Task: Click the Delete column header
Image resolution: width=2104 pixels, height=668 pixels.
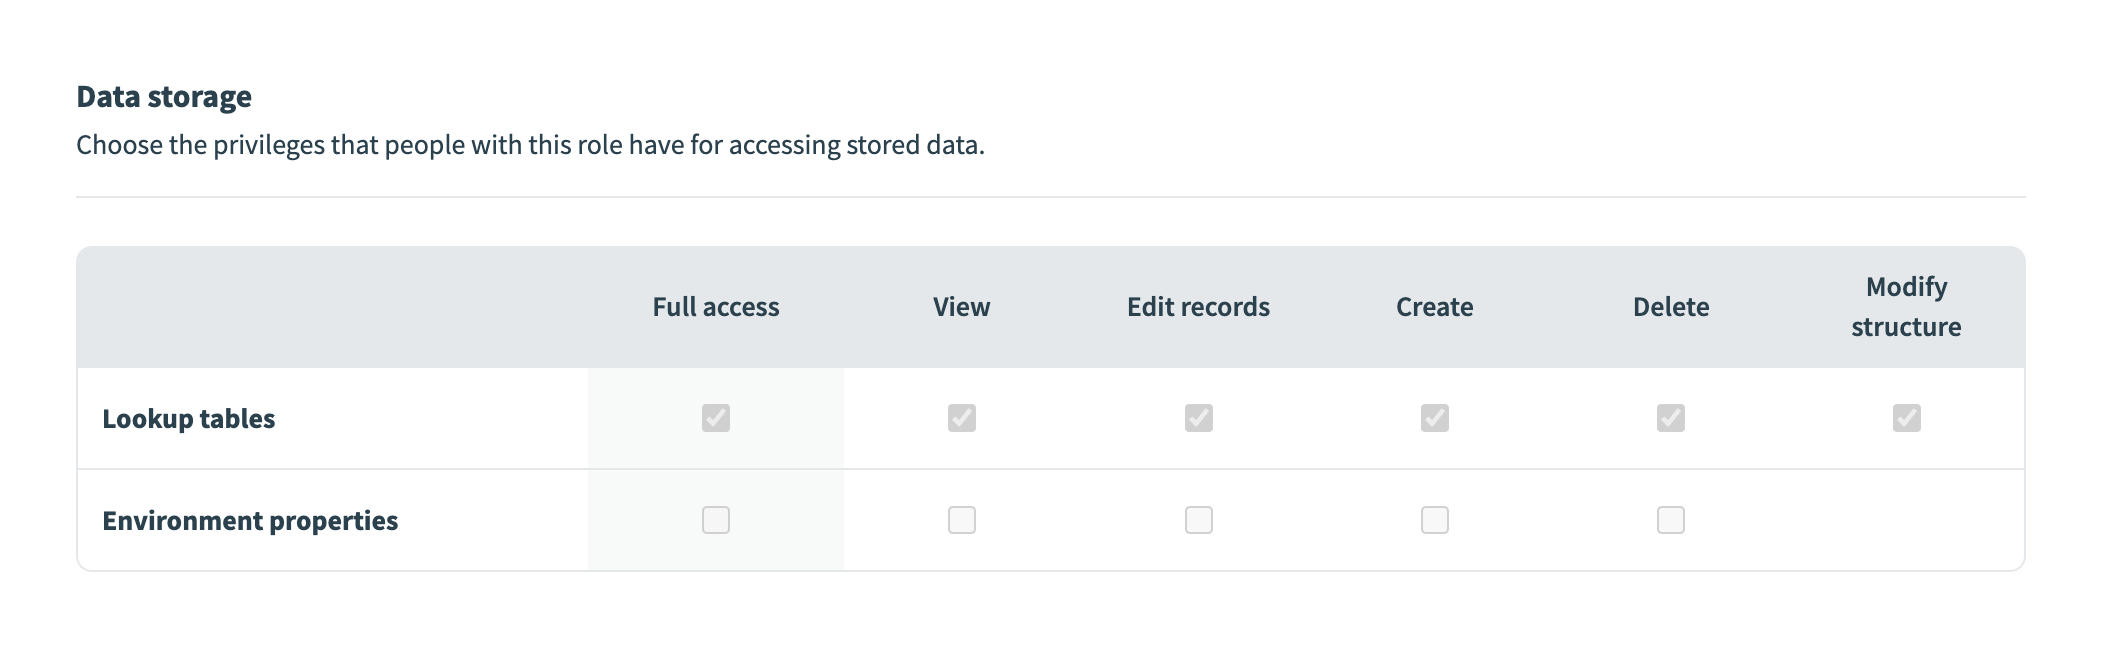Action: 1671,307
